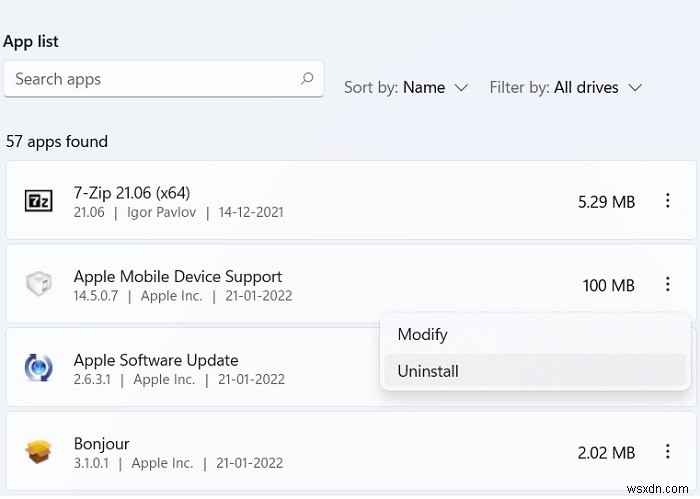Click in the Search apps field
Screen dimensions: 700x499
[x=150, y=79]
